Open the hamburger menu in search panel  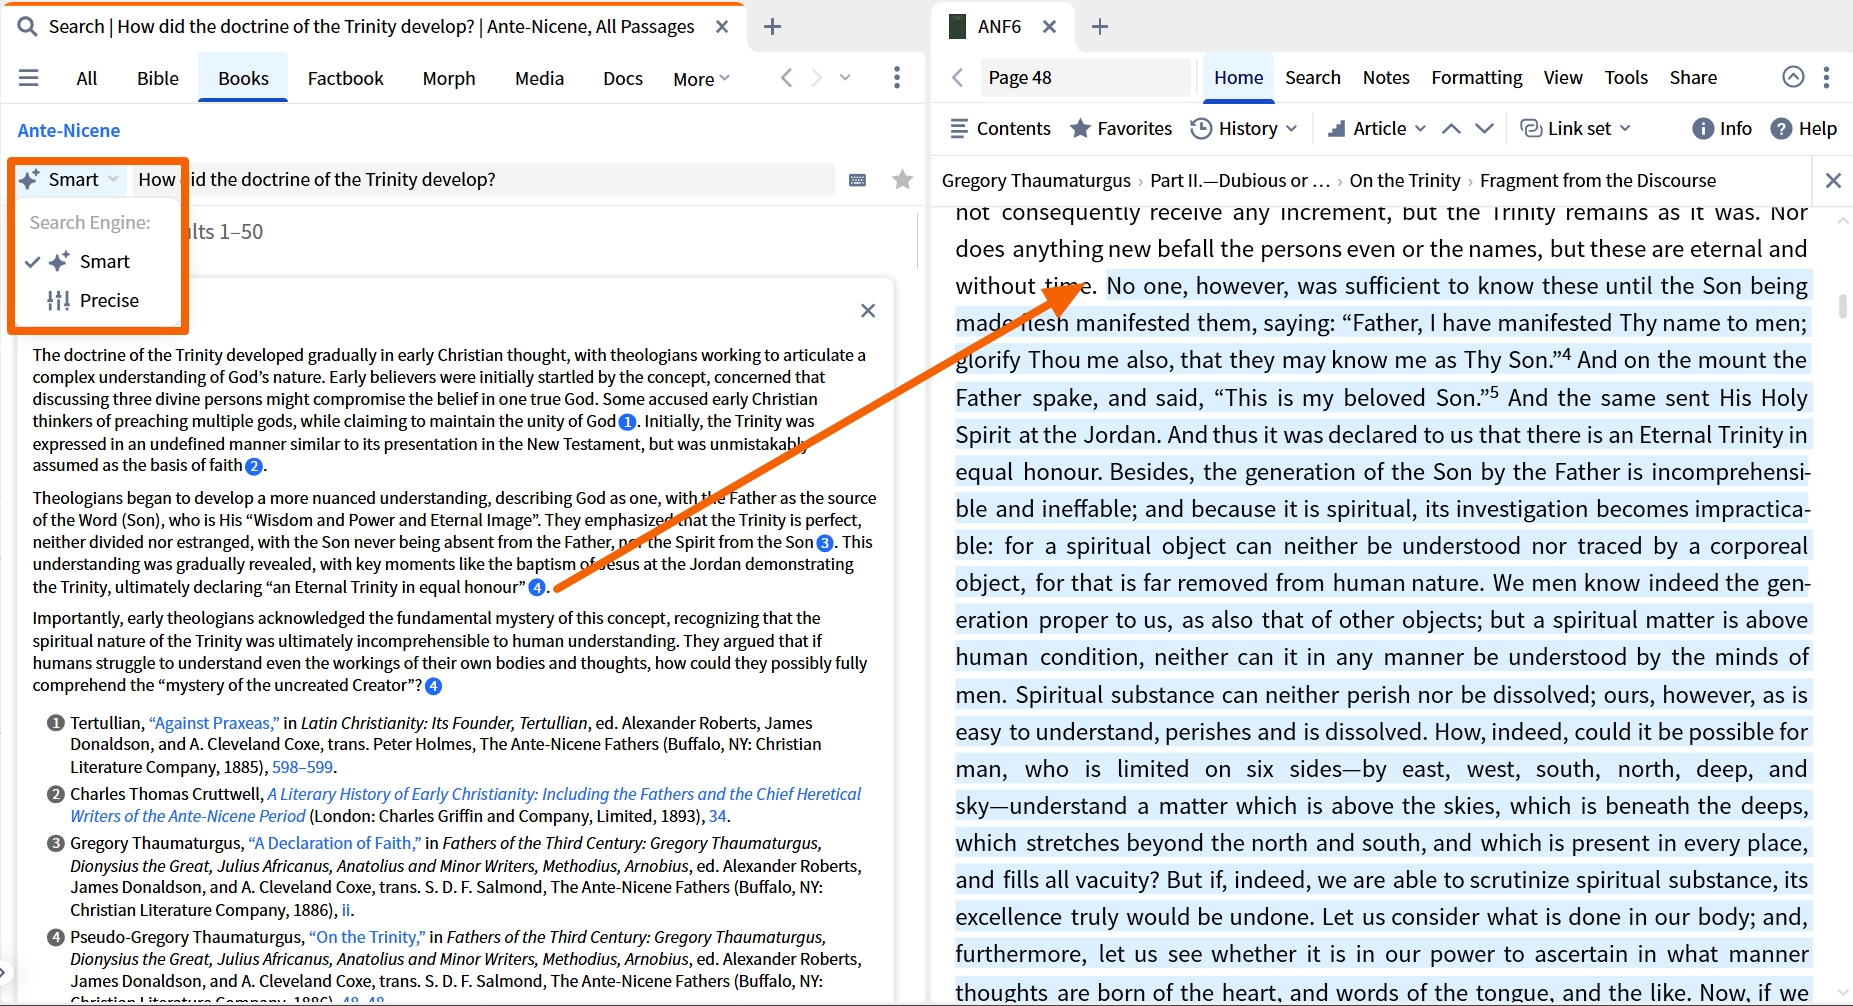[29, 78]
